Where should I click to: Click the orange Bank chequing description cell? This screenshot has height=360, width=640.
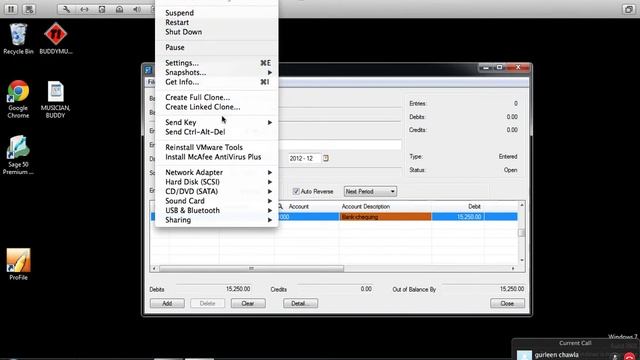point(385,217)
